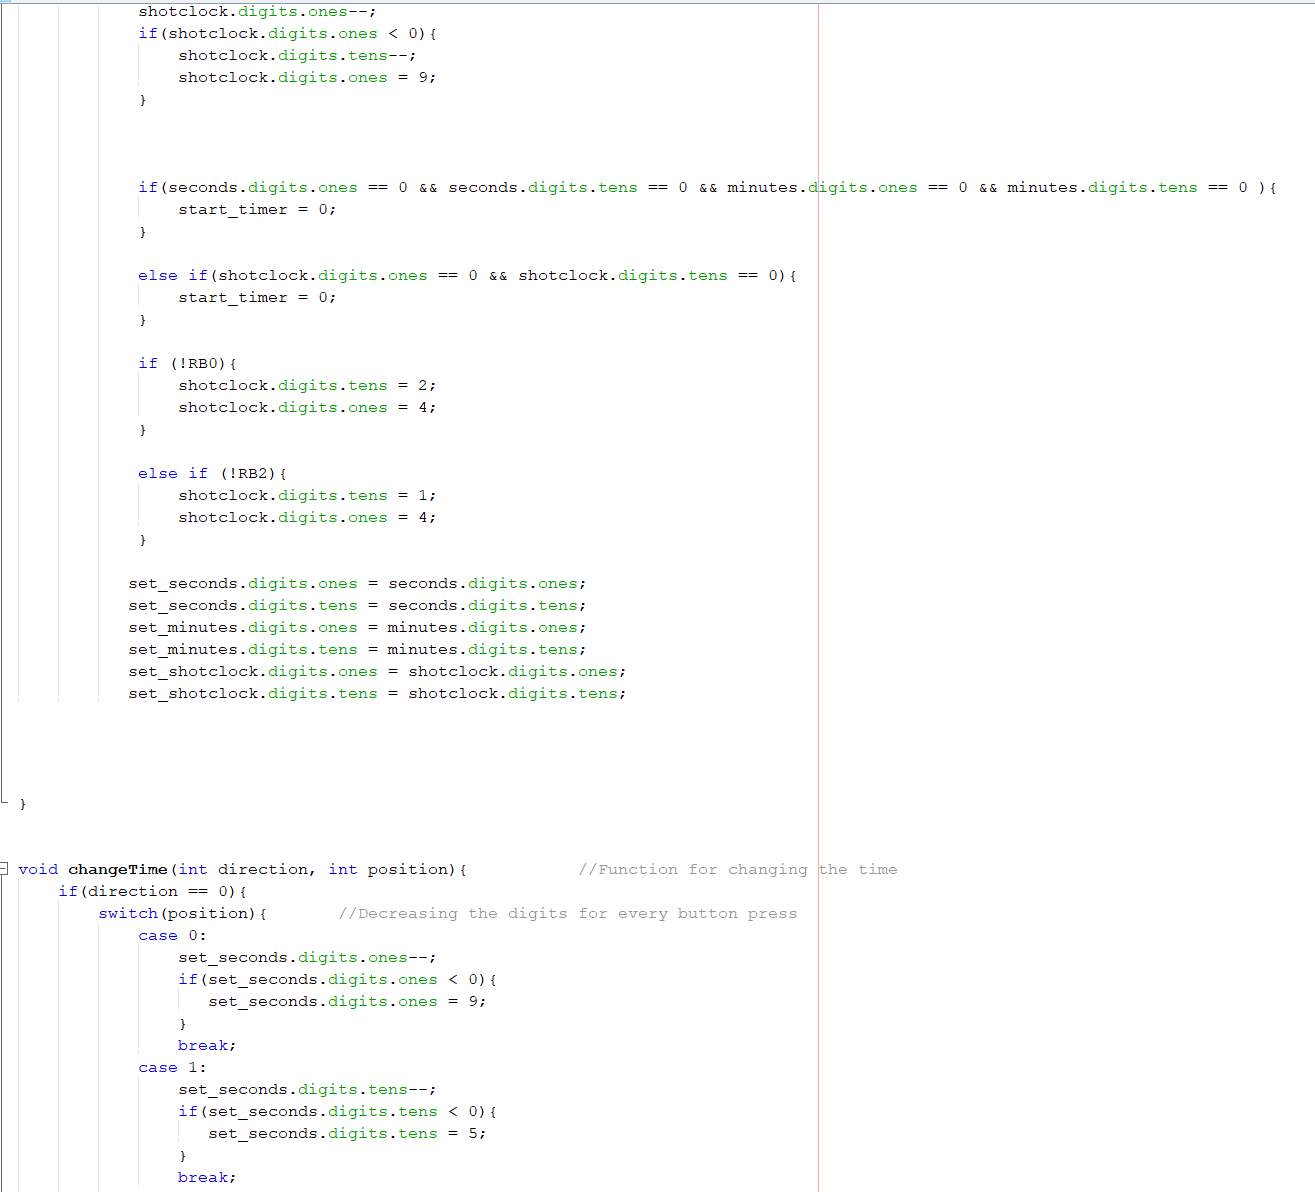1315x1192 pixels.
Task: Place cursor on 'else if (!RB2){' line
Action: coord(213,474)
